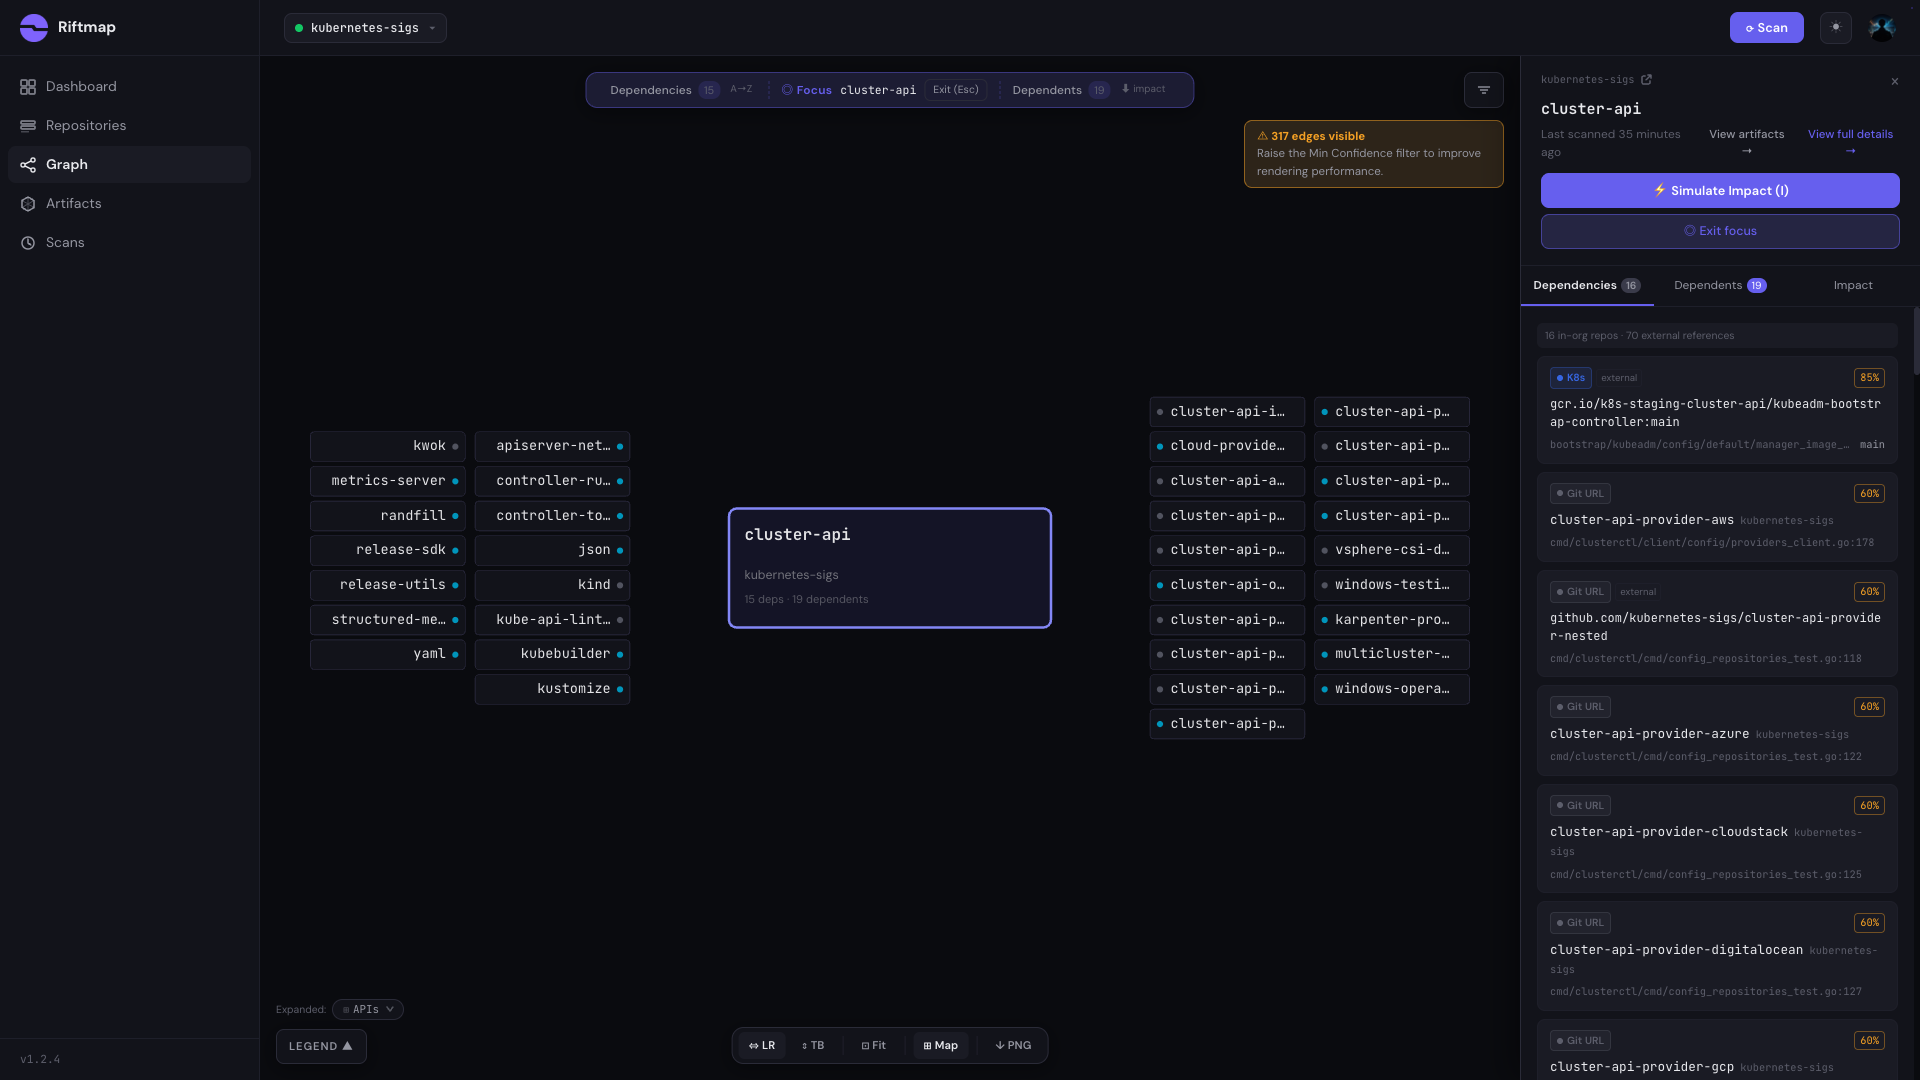Open the Scans clock icon
The height and width of the screenshot is (1080, 1920).
(28, 243)
